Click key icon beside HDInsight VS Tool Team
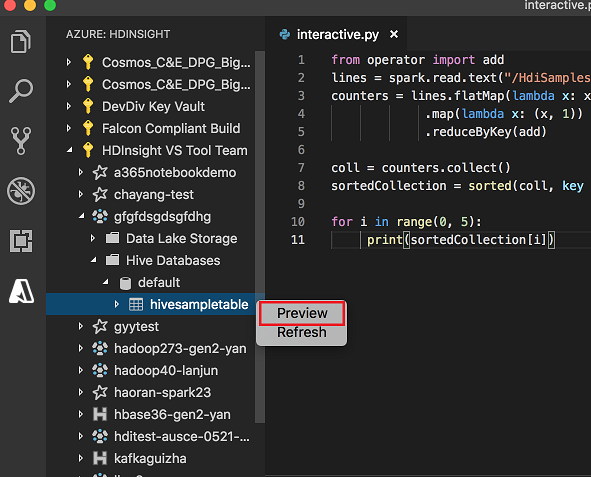This screenshot has width=591, height=477. point(88,150)
